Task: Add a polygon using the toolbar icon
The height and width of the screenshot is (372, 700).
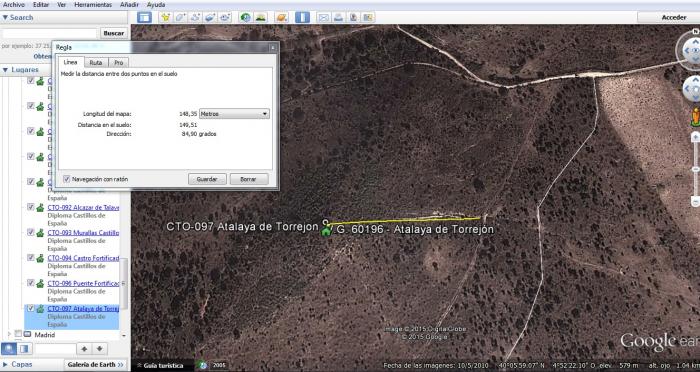Action: (180, 17)
